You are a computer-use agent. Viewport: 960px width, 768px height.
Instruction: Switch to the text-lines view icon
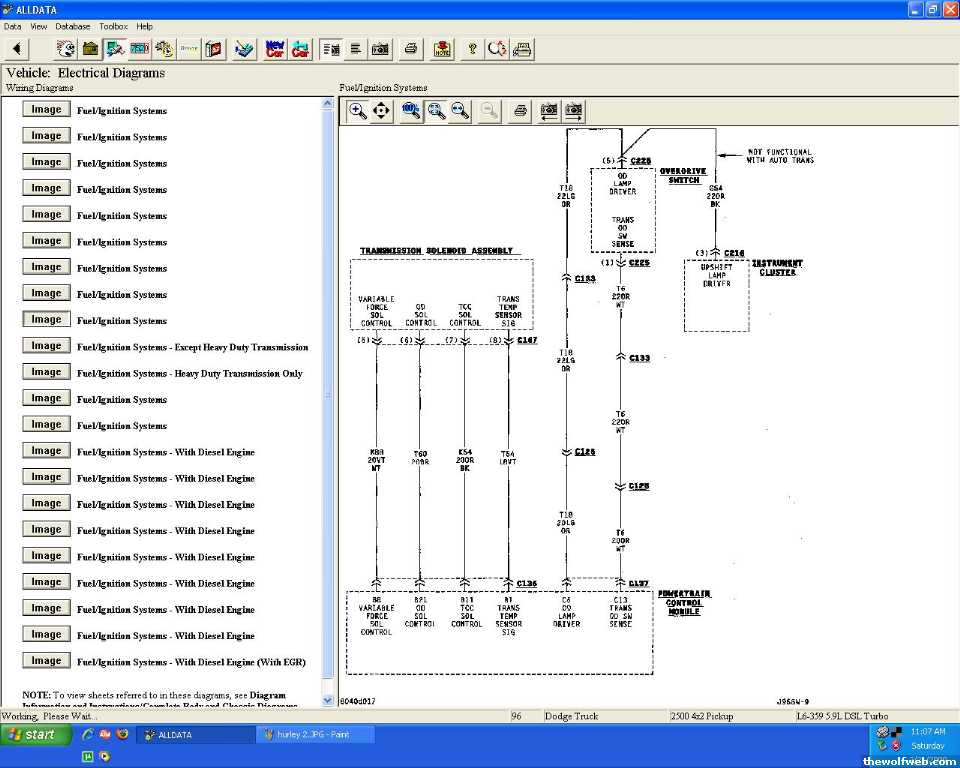[x=356, y=48]
